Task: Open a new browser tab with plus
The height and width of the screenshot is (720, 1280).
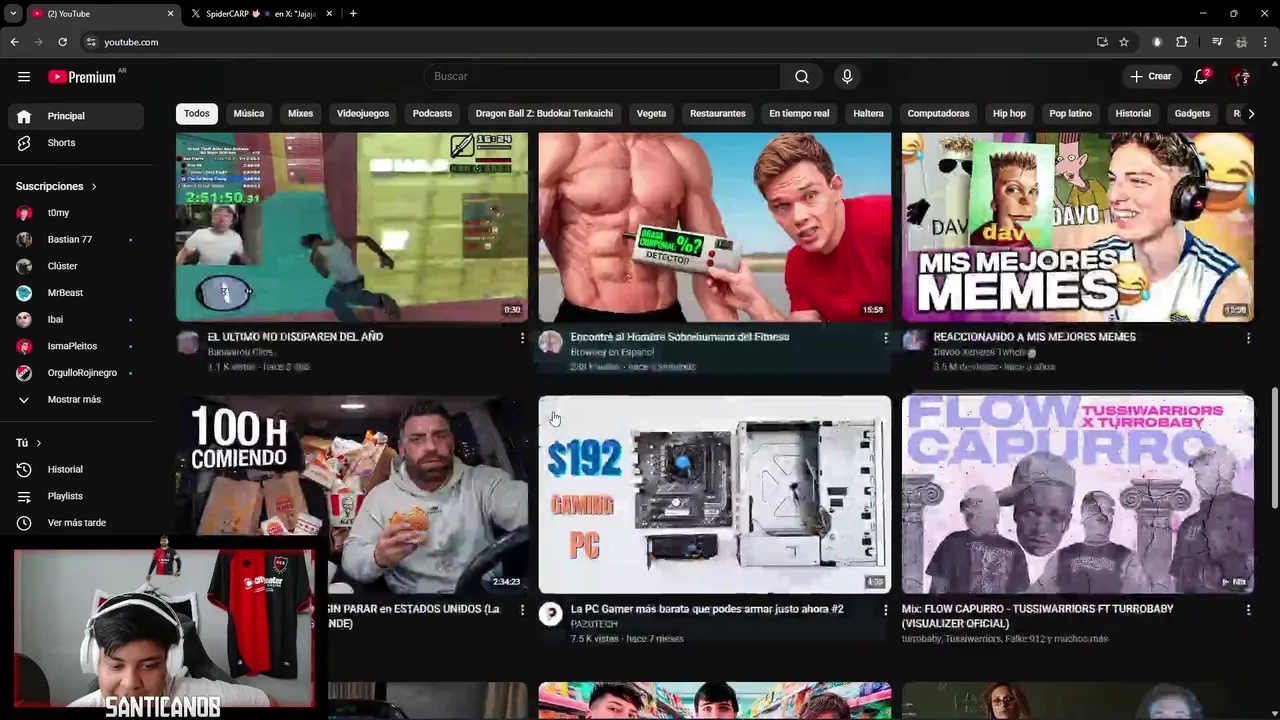Action: coord(353,14)
